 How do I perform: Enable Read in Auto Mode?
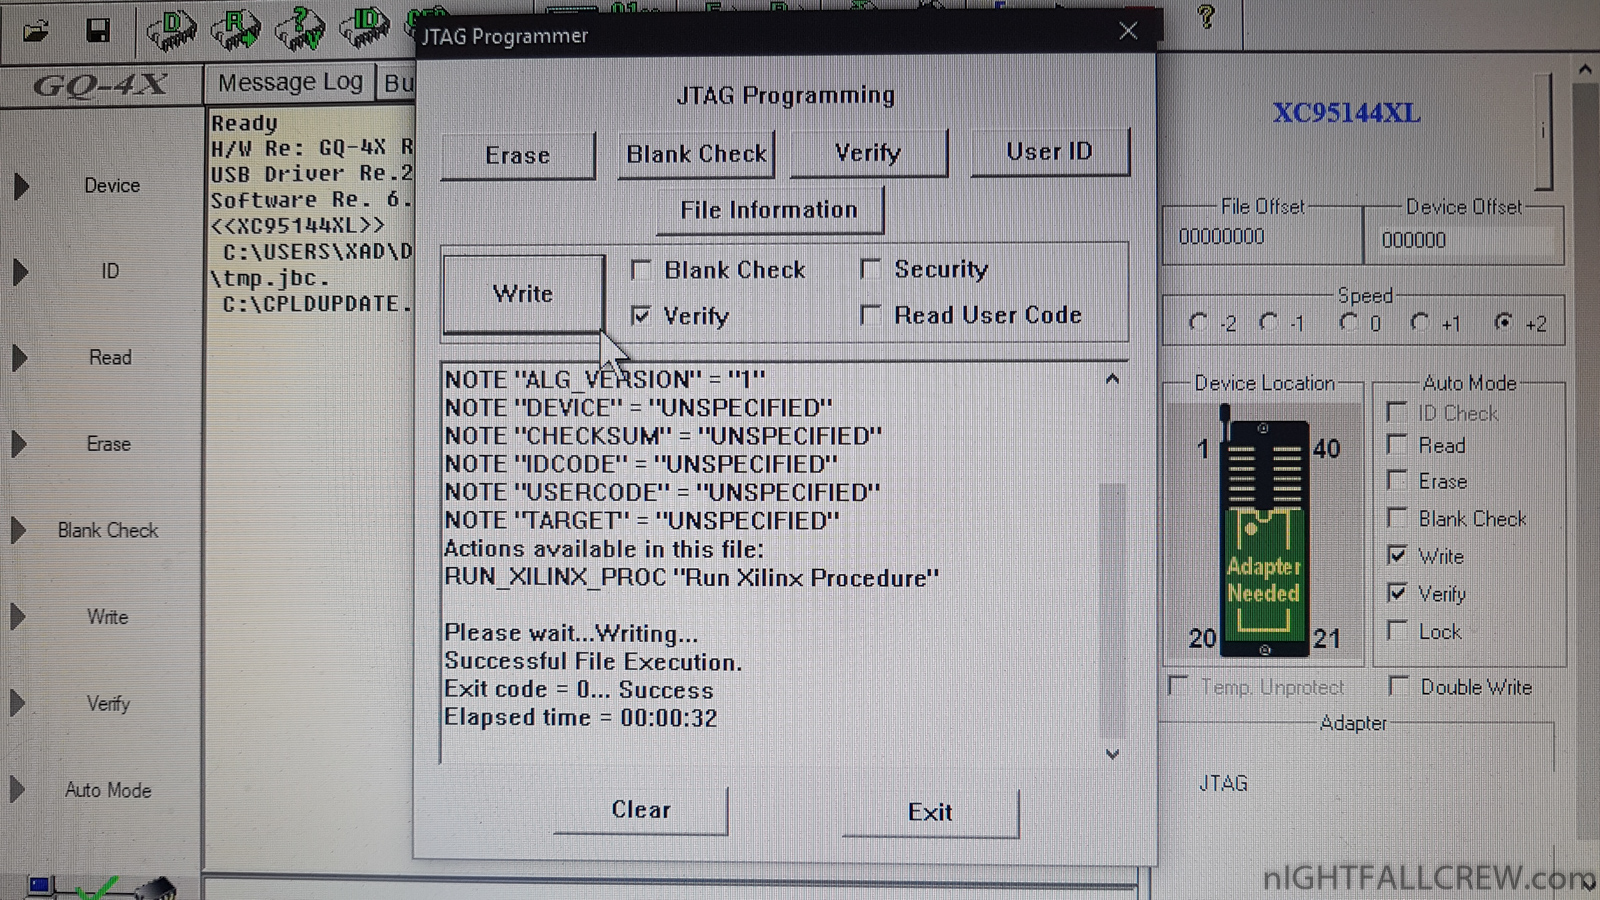(x=1397, y=444)
